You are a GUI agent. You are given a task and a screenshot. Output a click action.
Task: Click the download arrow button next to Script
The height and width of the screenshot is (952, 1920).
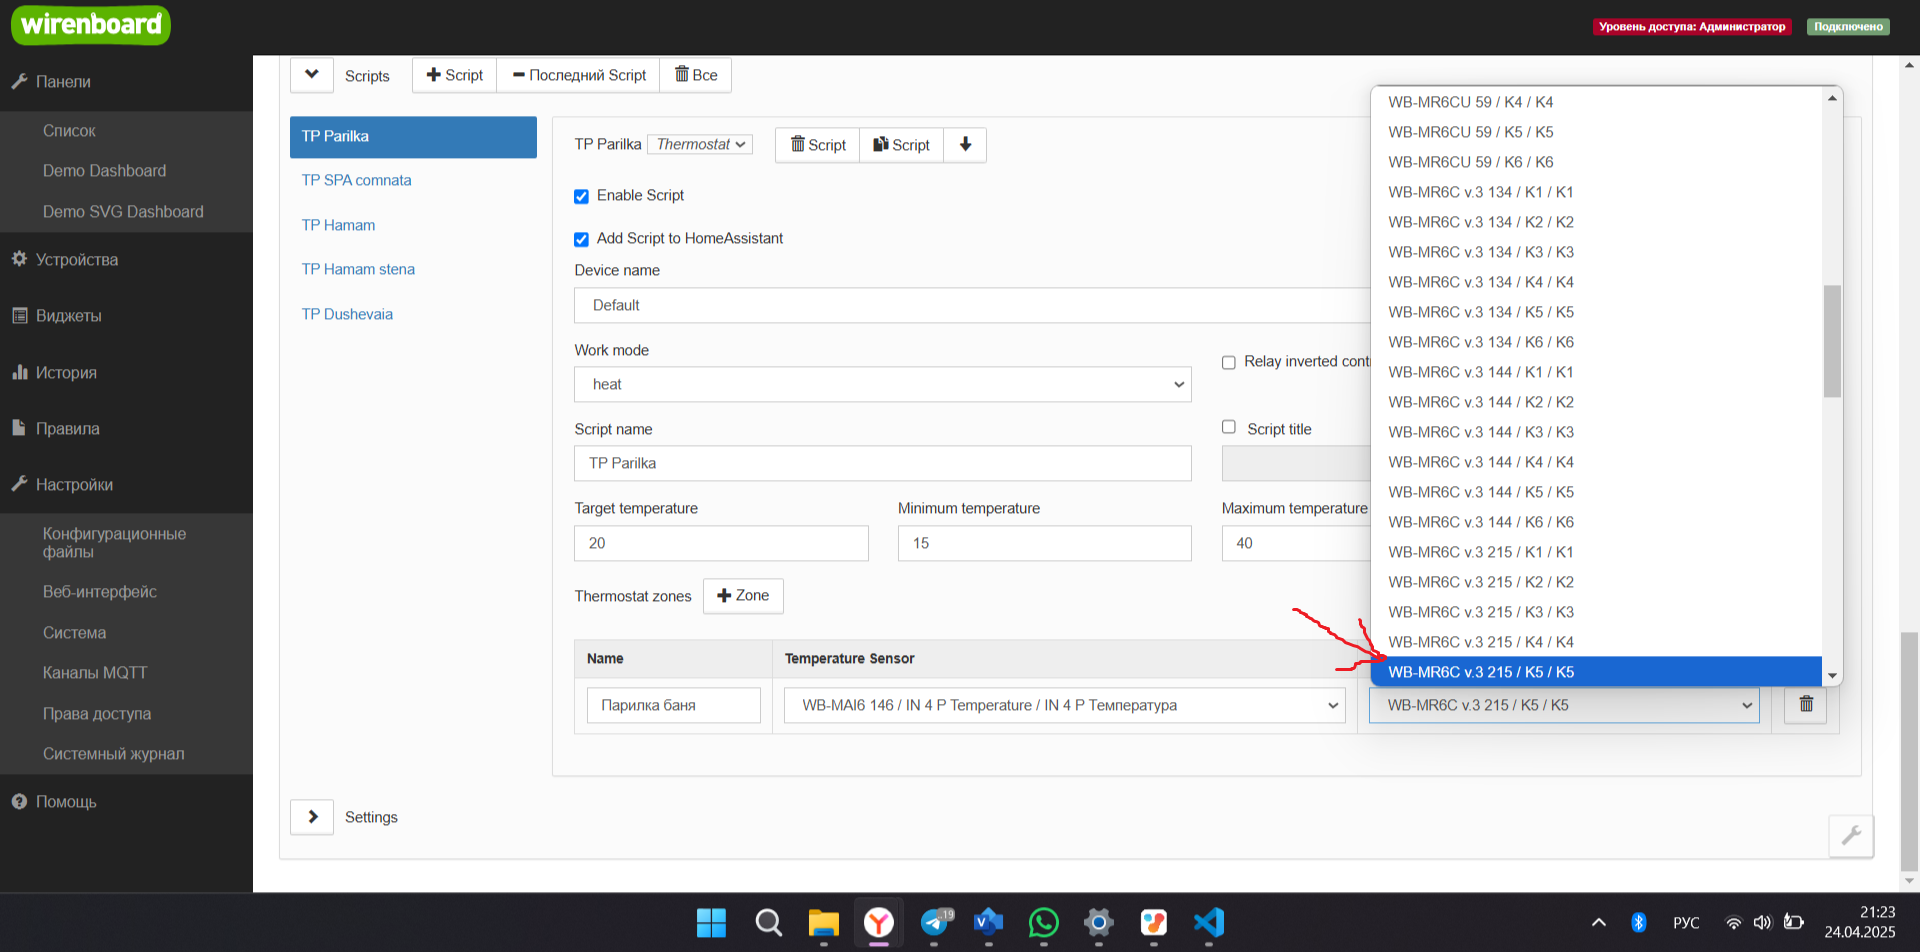coord(965,145)
